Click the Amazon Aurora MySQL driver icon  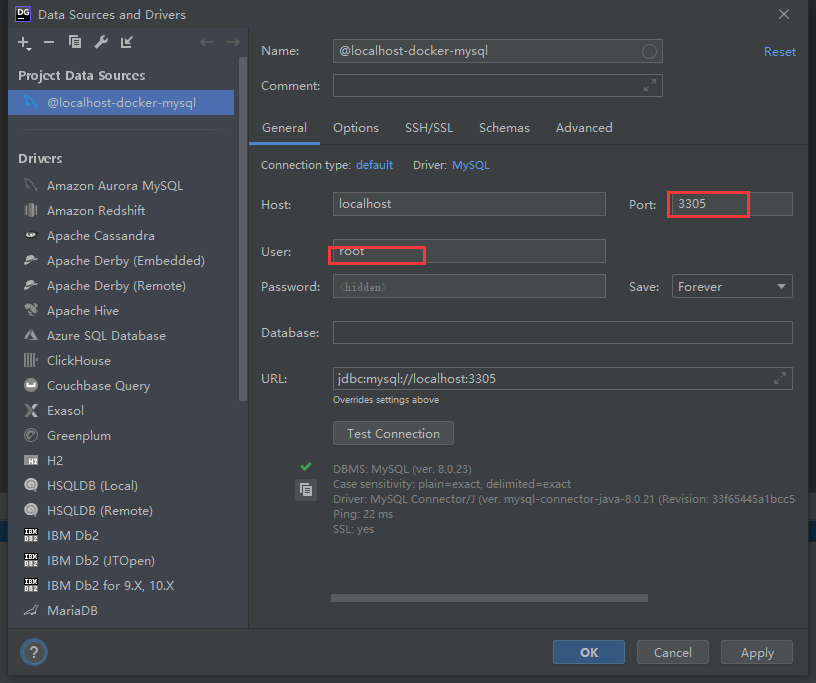point(31,185)
